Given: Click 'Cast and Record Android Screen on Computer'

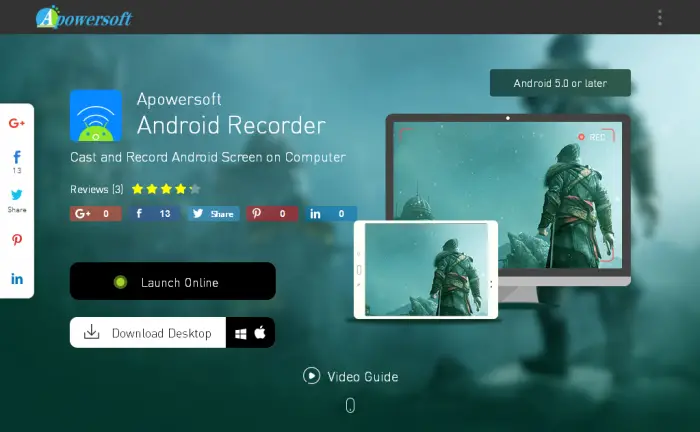Looking at the screenshot, I should coord(208,157).
